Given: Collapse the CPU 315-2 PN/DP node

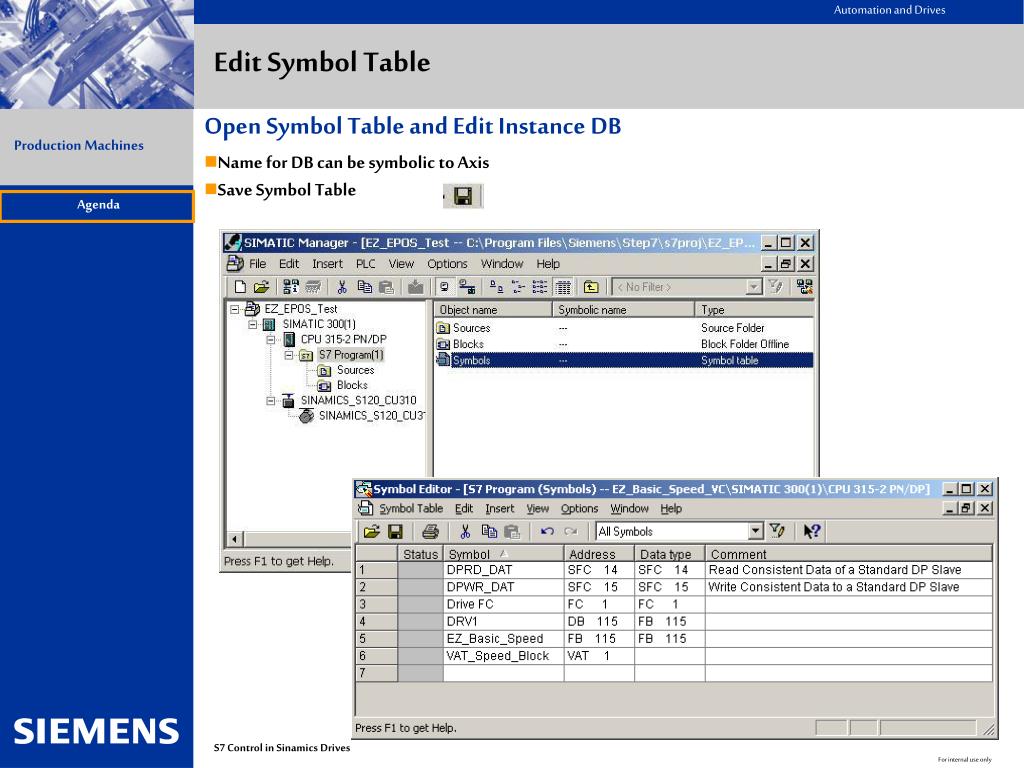Looking at the screenshot, I should 271,340.
